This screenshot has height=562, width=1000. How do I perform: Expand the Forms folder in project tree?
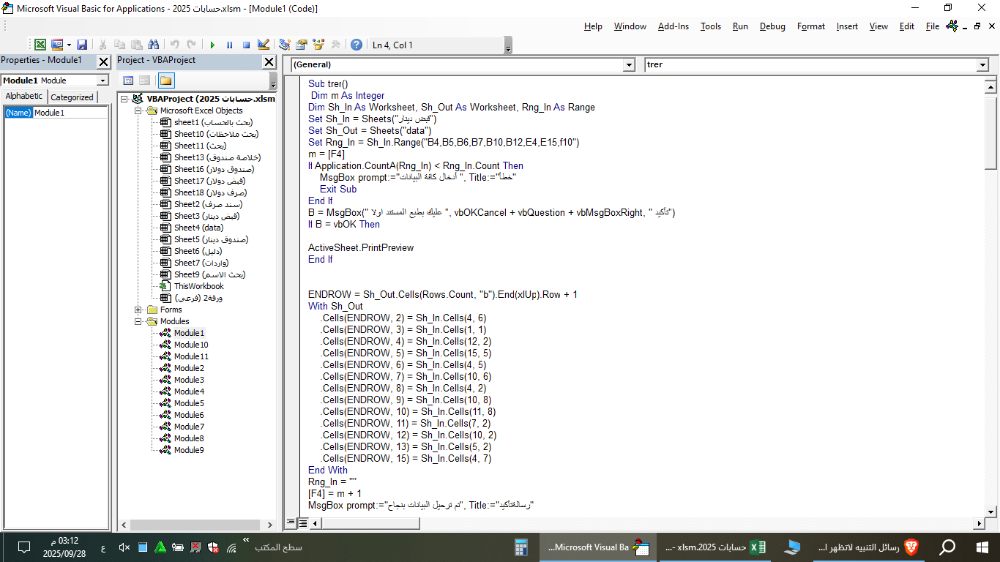pyautogui.click(x=138, y=310)
